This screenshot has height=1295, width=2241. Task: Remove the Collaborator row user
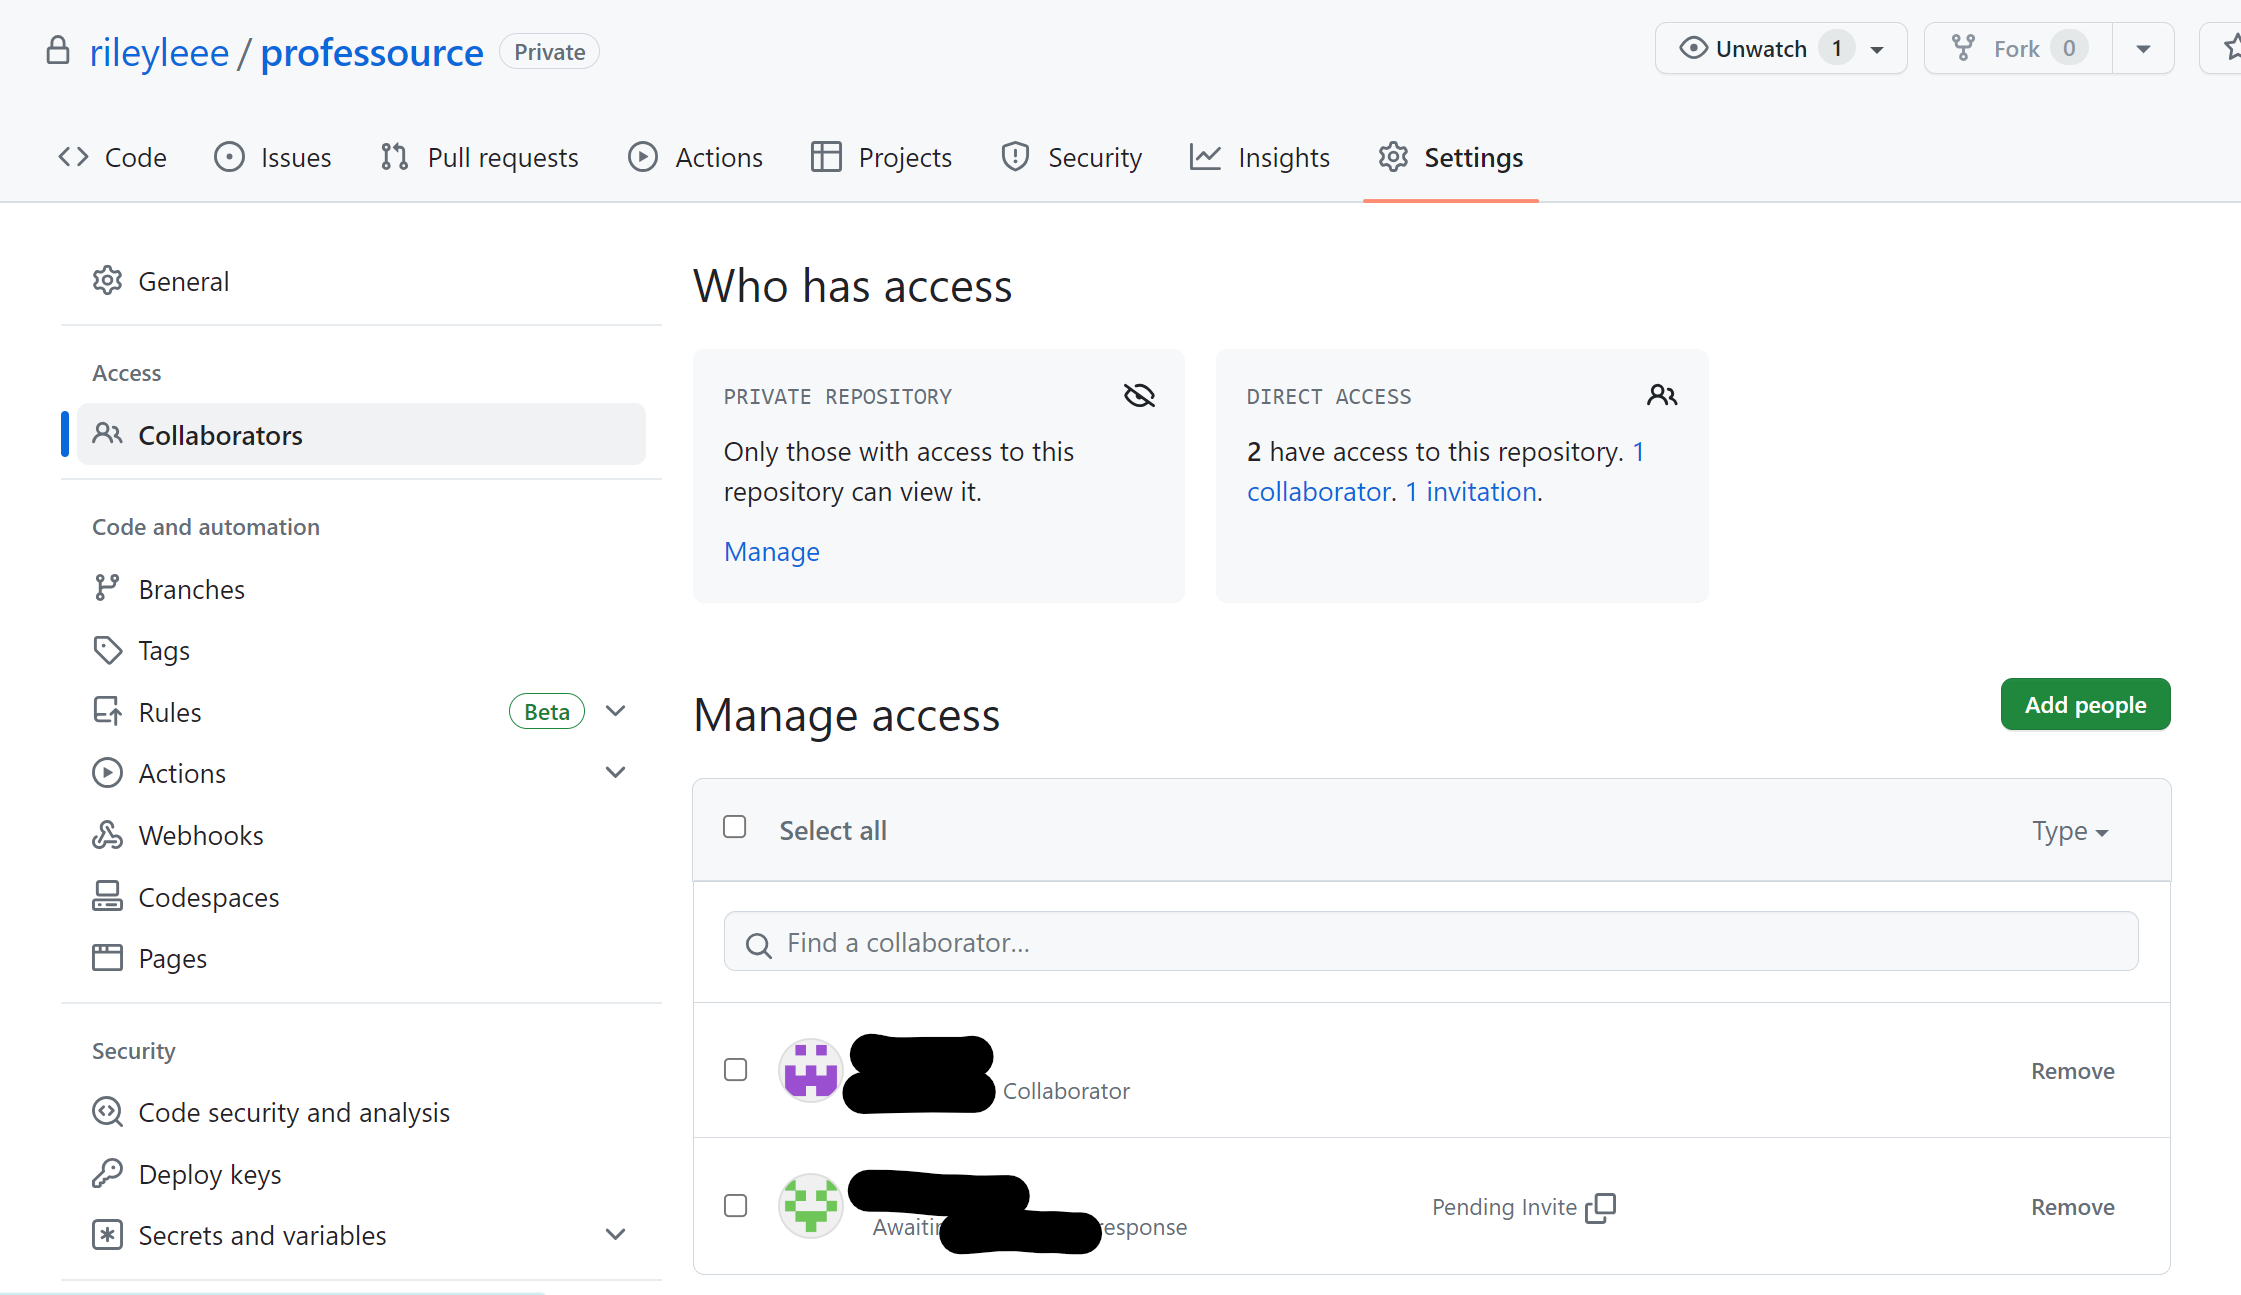[x=2072, y=1071]
